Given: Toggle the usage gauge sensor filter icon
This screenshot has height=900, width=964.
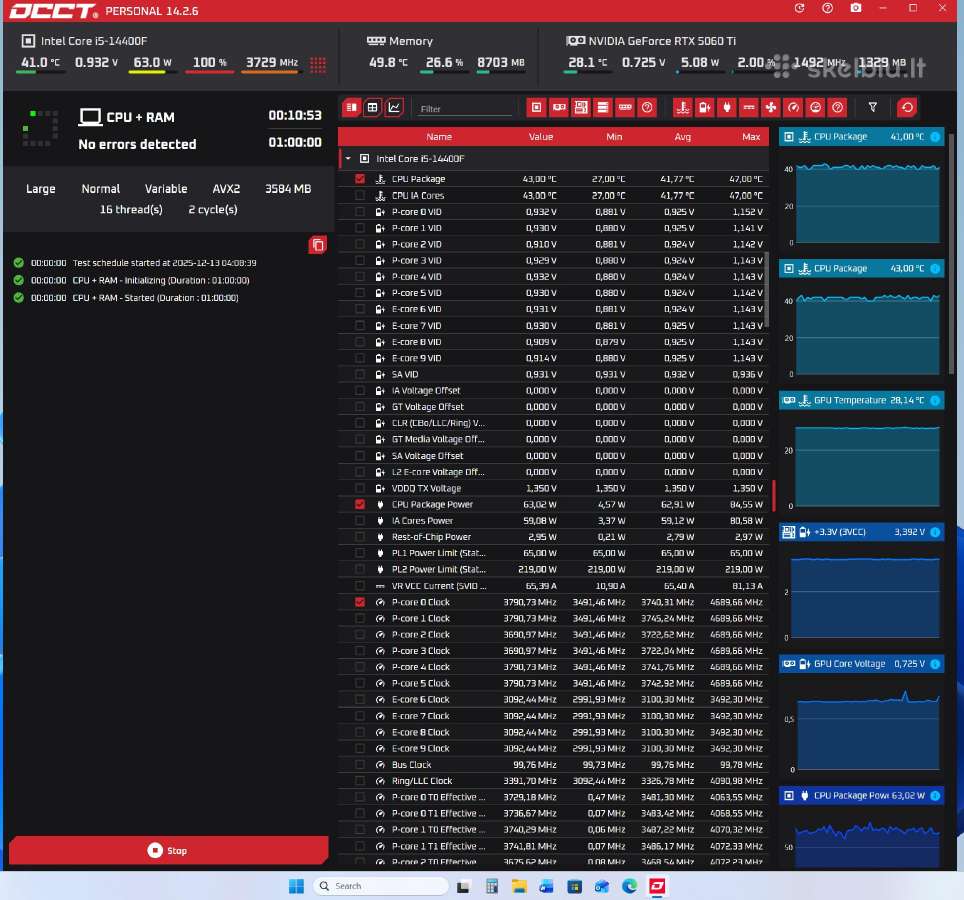Looking at the screenshot, I should point(815,108).
